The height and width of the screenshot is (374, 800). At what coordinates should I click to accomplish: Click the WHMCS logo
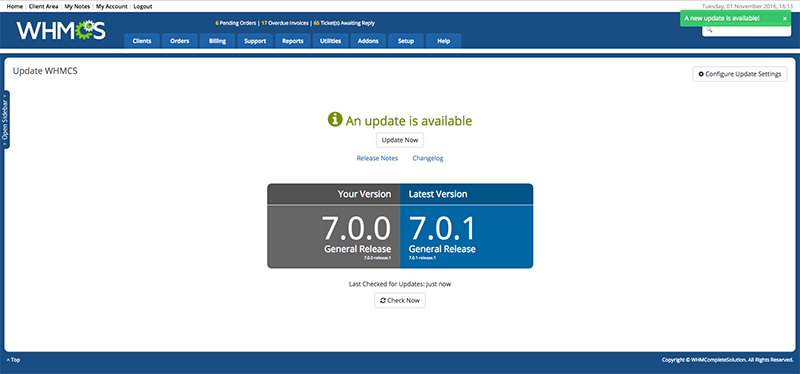(x=61, y=31)
